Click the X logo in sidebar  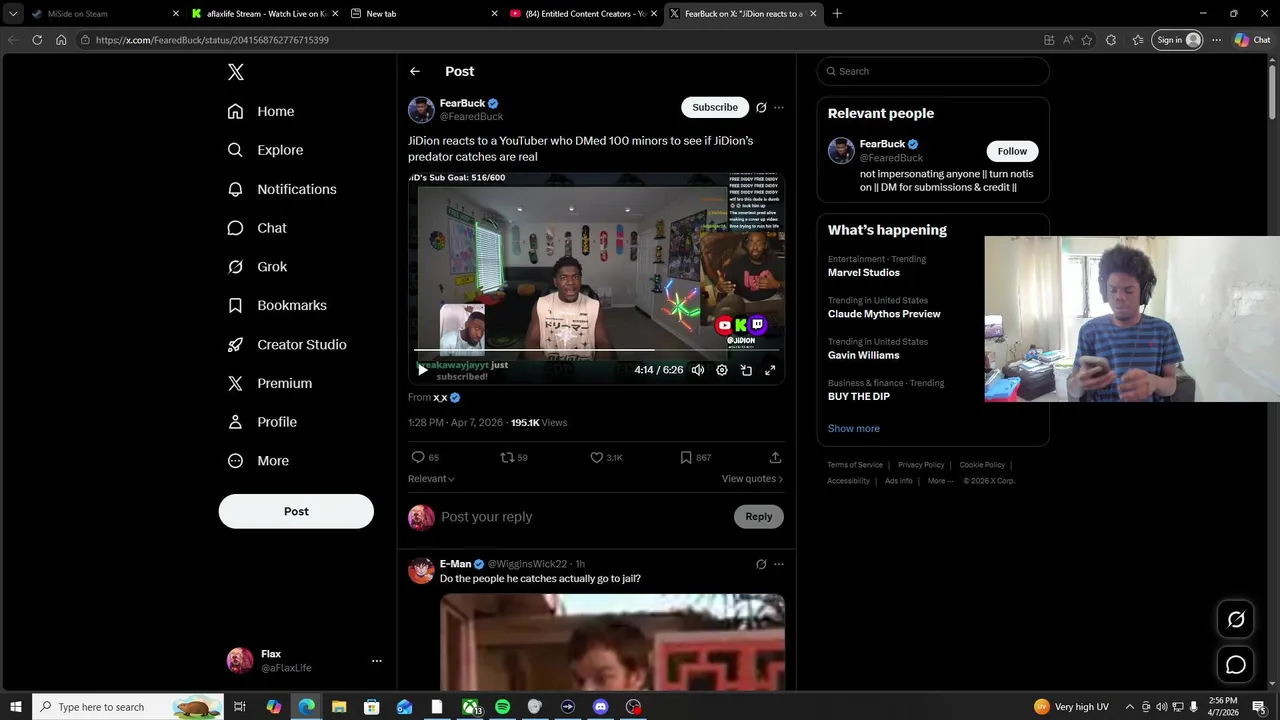(235, 72)
